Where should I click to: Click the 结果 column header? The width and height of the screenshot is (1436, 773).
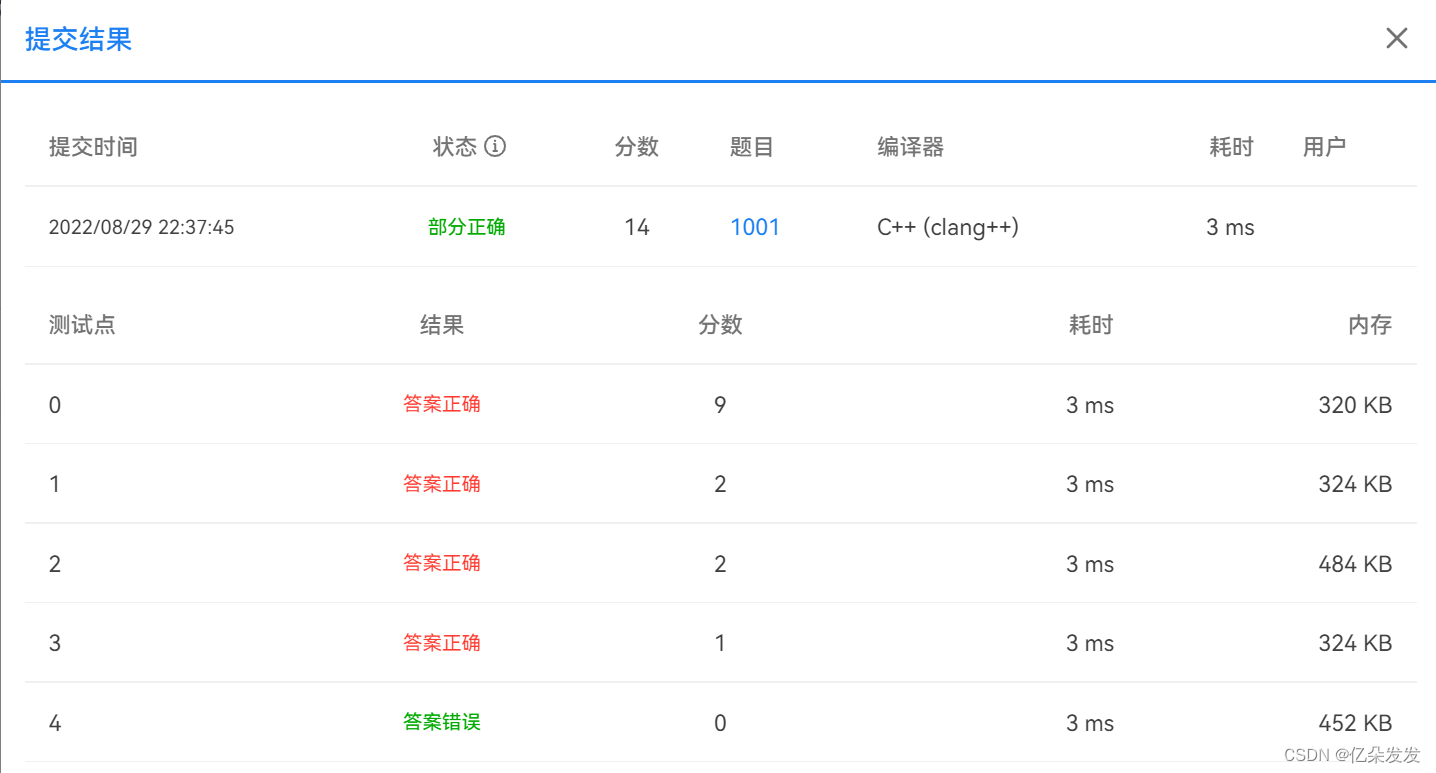(442, 325)
